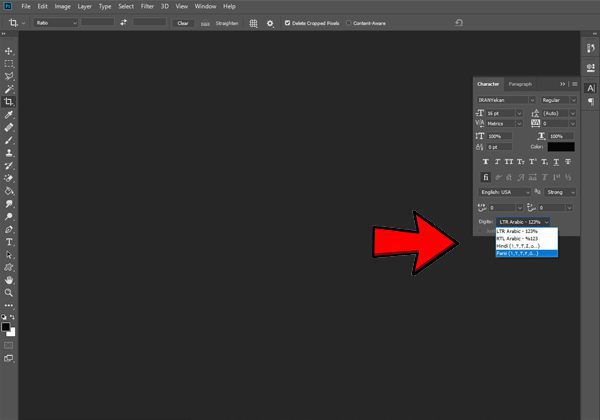Select the Smudge tool
The width and height of the screenshot is (600, 420).
(x=8, y=203)
